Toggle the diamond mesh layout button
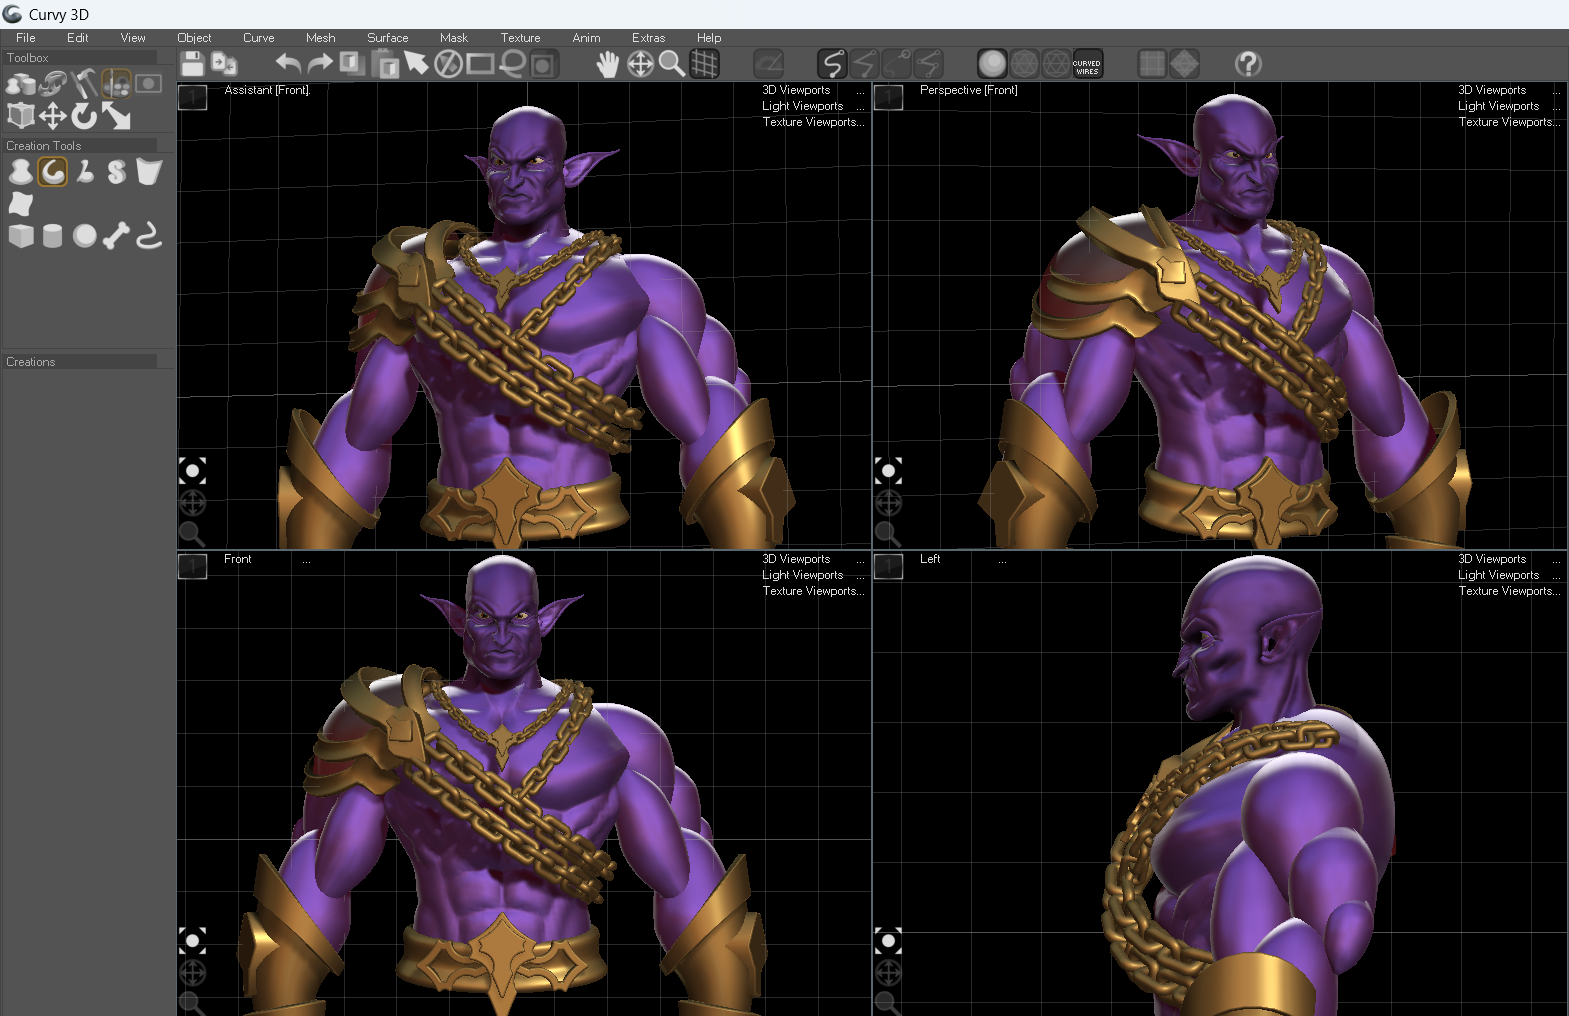Screen dimensions: 1569x1016 click(x=1184, y=64)
